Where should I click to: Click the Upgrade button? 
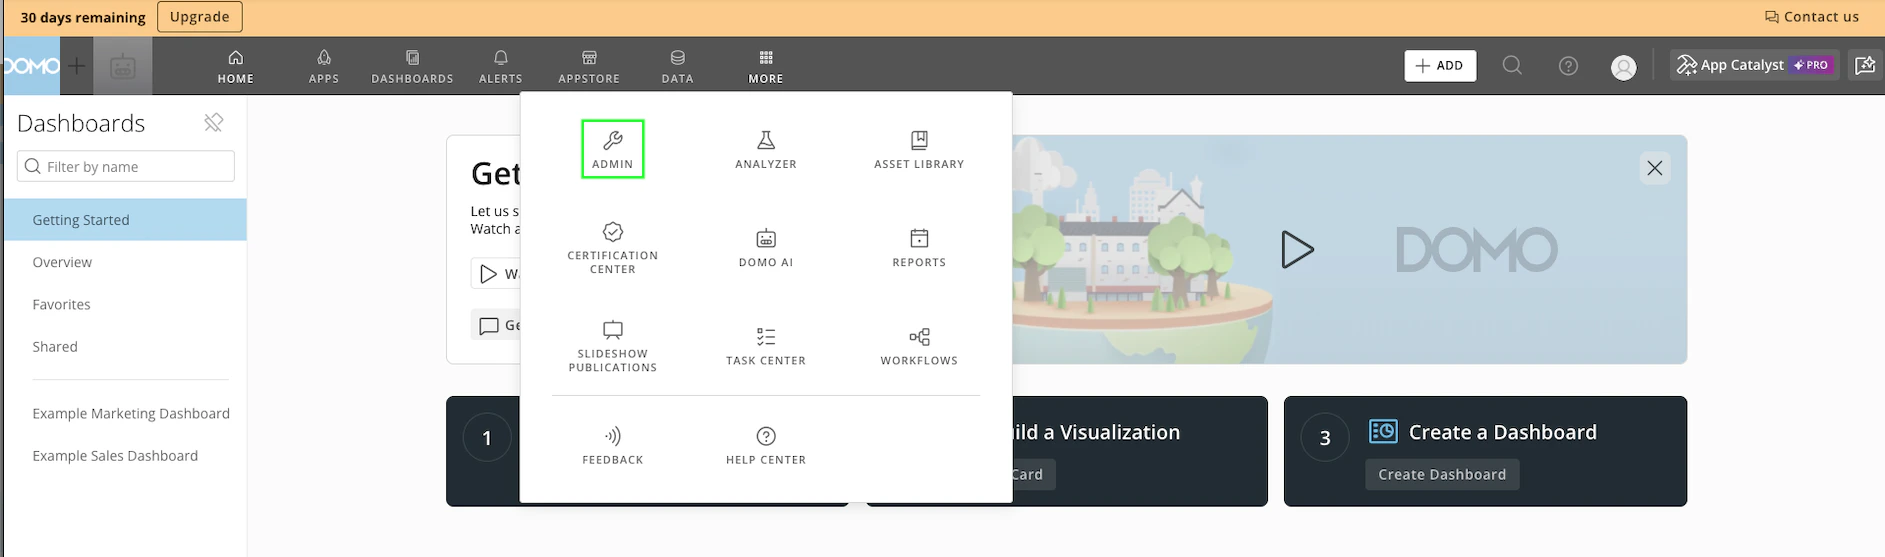point(200,17)
